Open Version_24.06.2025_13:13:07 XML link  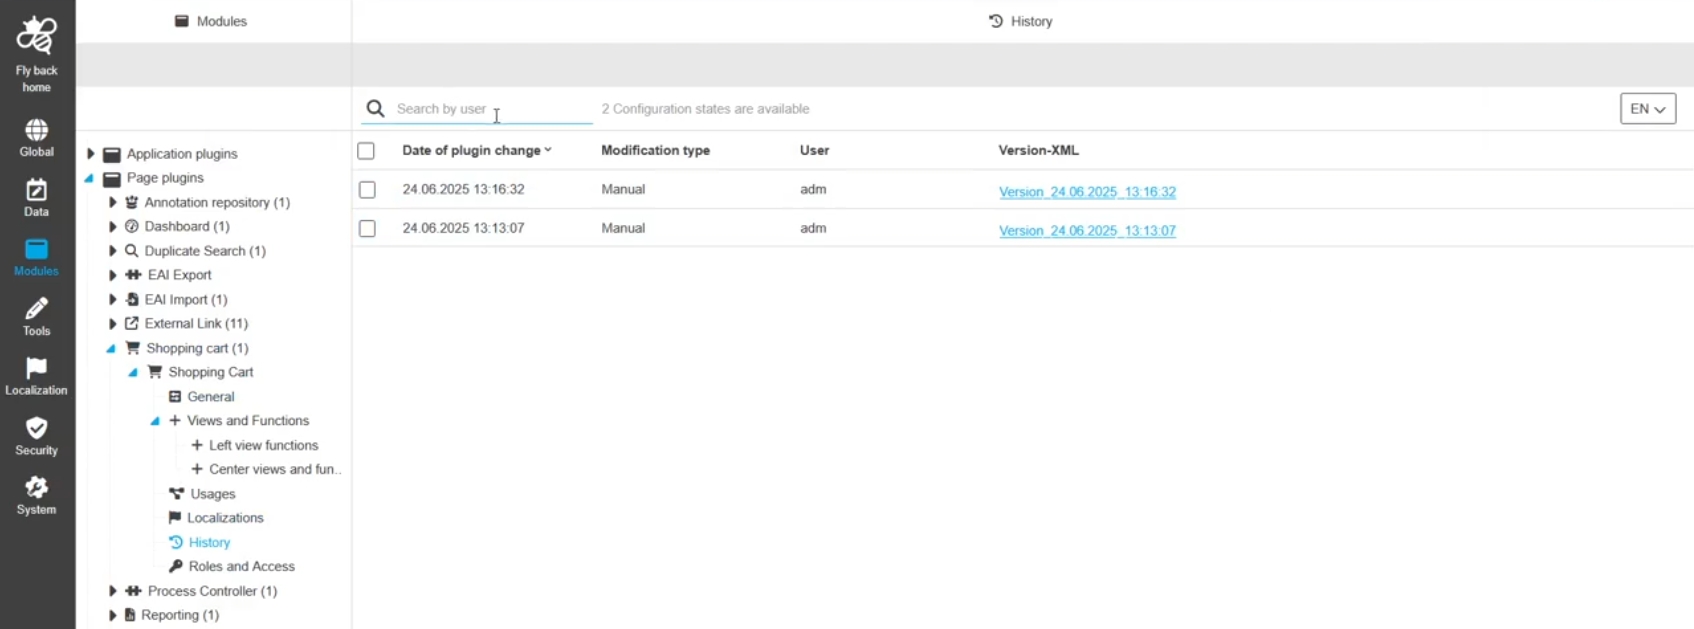pos(1087,231)
